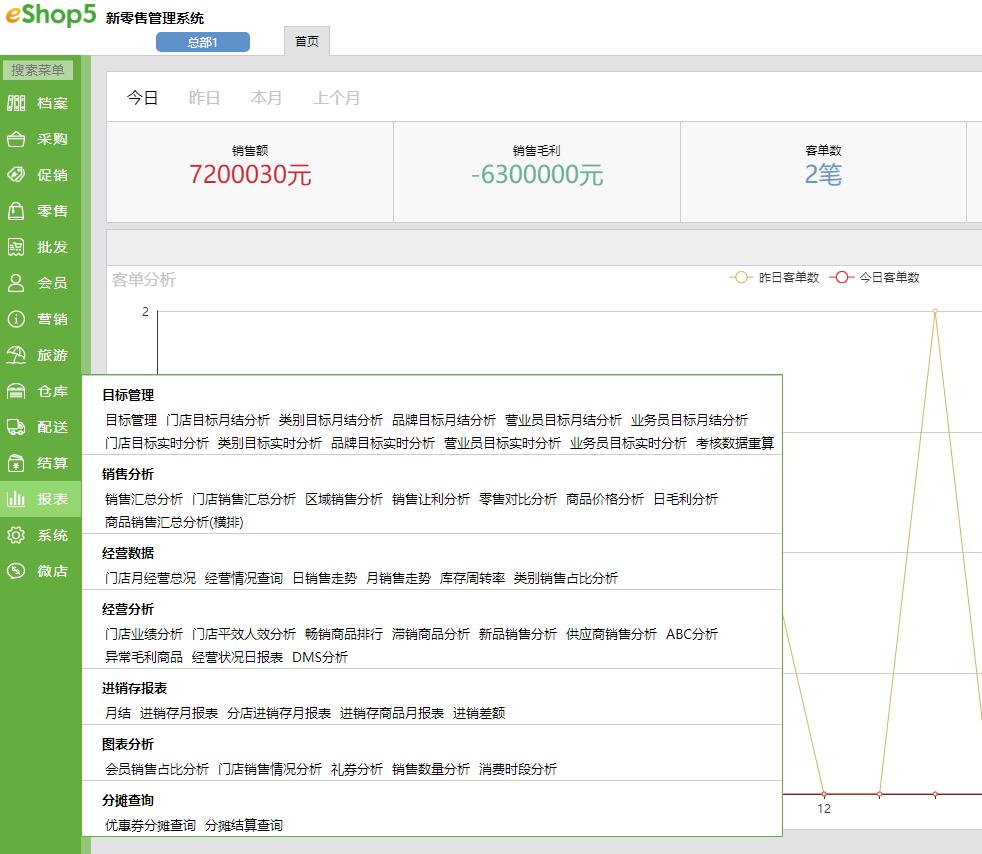Open 门店目标月结分析 report
982x854 pixels.
coord(218,420)
